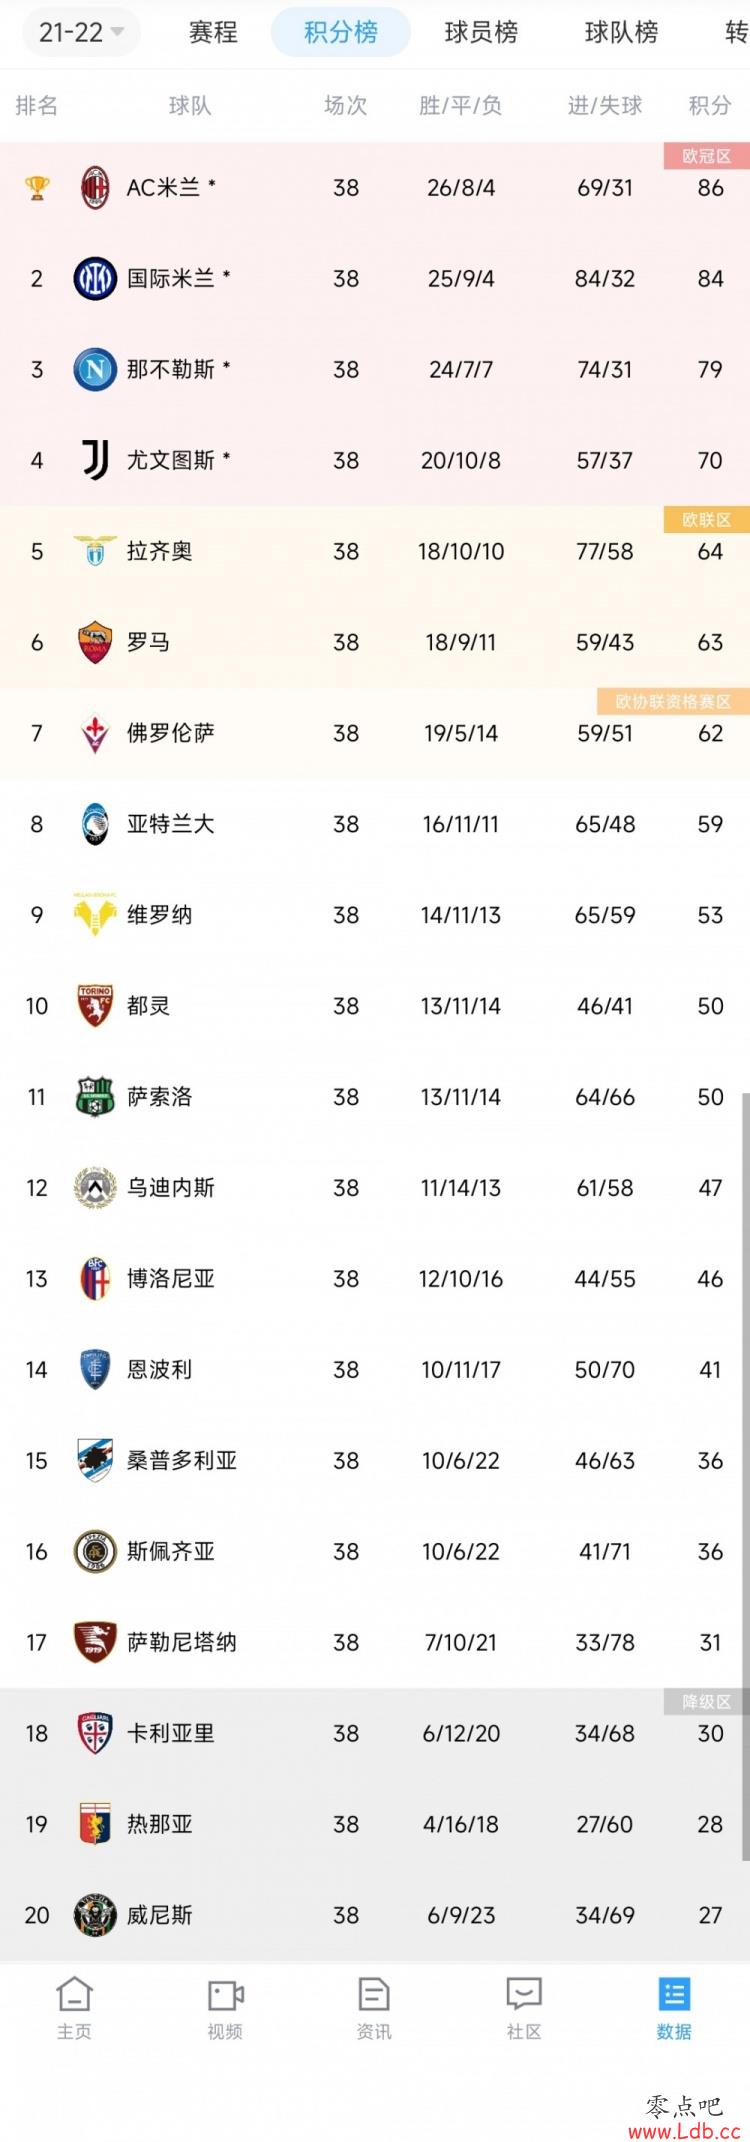The image size is (750, 2142).
Task: Open the 21-22 season dropdown
Action: pos(81,32)
